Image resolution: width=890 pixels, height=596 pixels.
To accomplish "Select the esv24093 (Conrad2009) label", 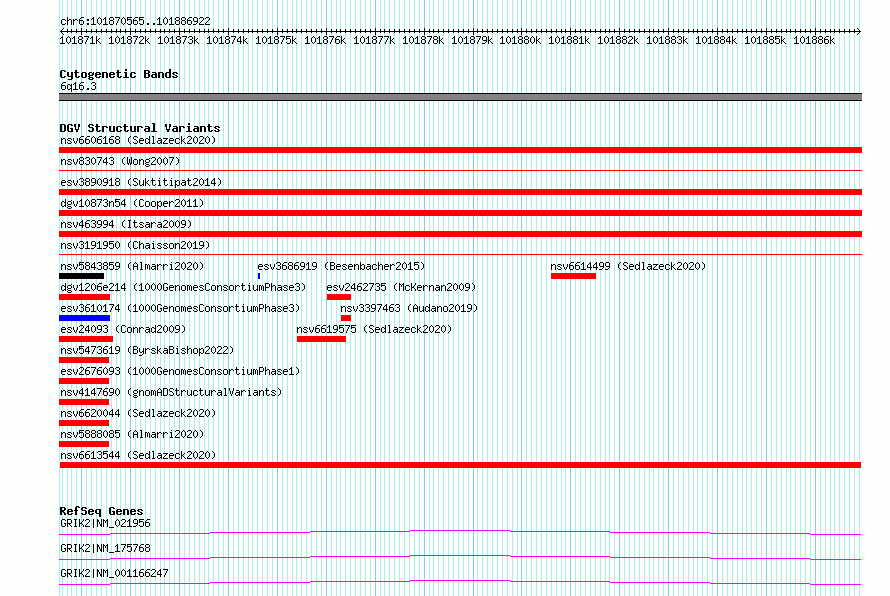I will pyautogui.click(x=123, y=329).
